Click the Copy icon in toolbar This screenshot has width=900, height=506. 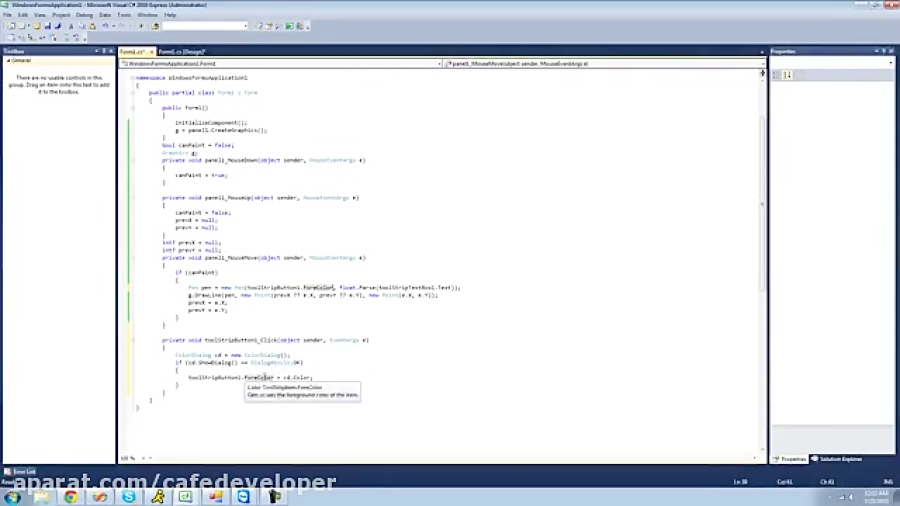click(82, 26)
